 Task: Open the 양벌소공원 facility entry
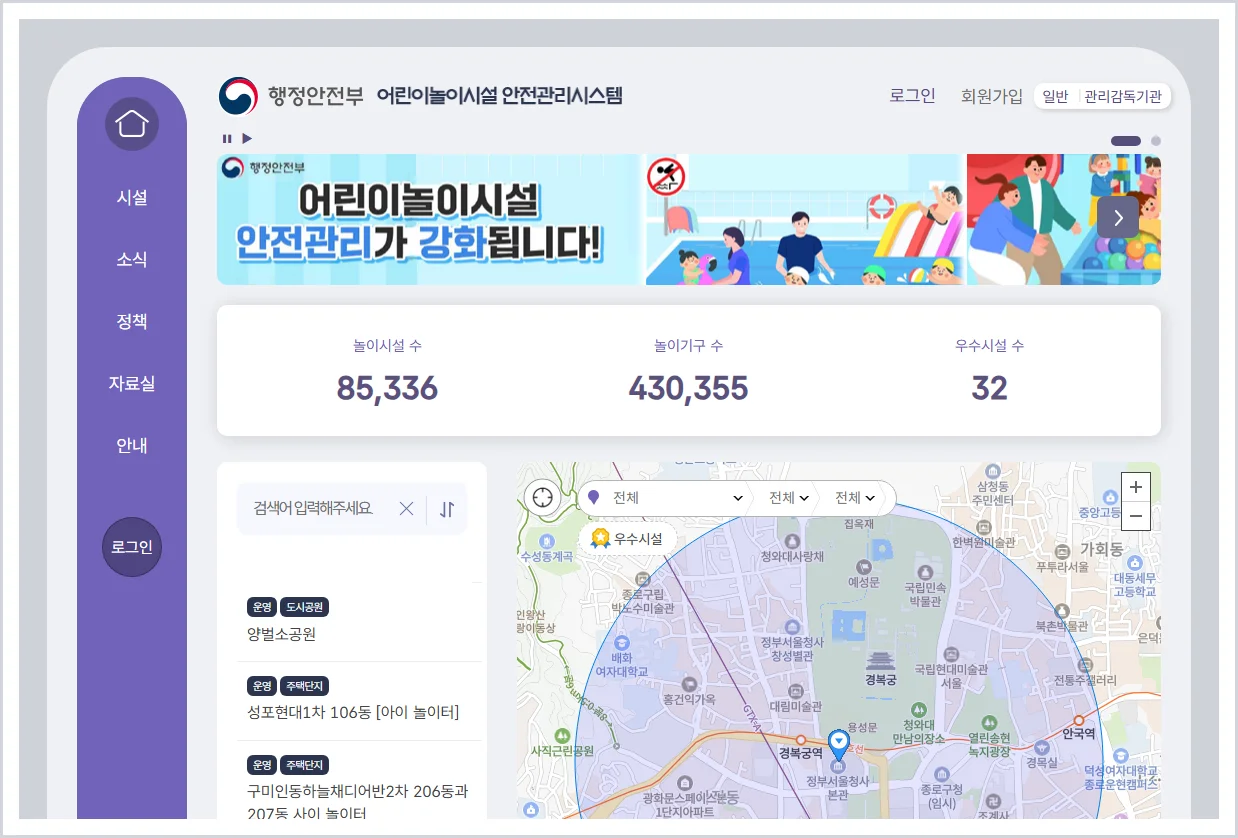point(281,634)
